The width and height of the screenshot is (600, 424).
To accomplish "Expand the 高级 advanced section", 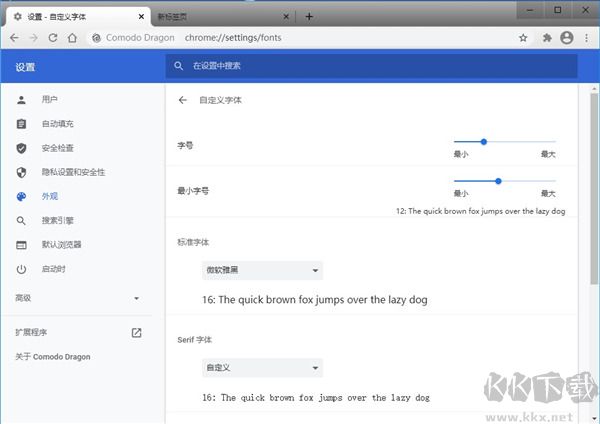I will [77, 298].
